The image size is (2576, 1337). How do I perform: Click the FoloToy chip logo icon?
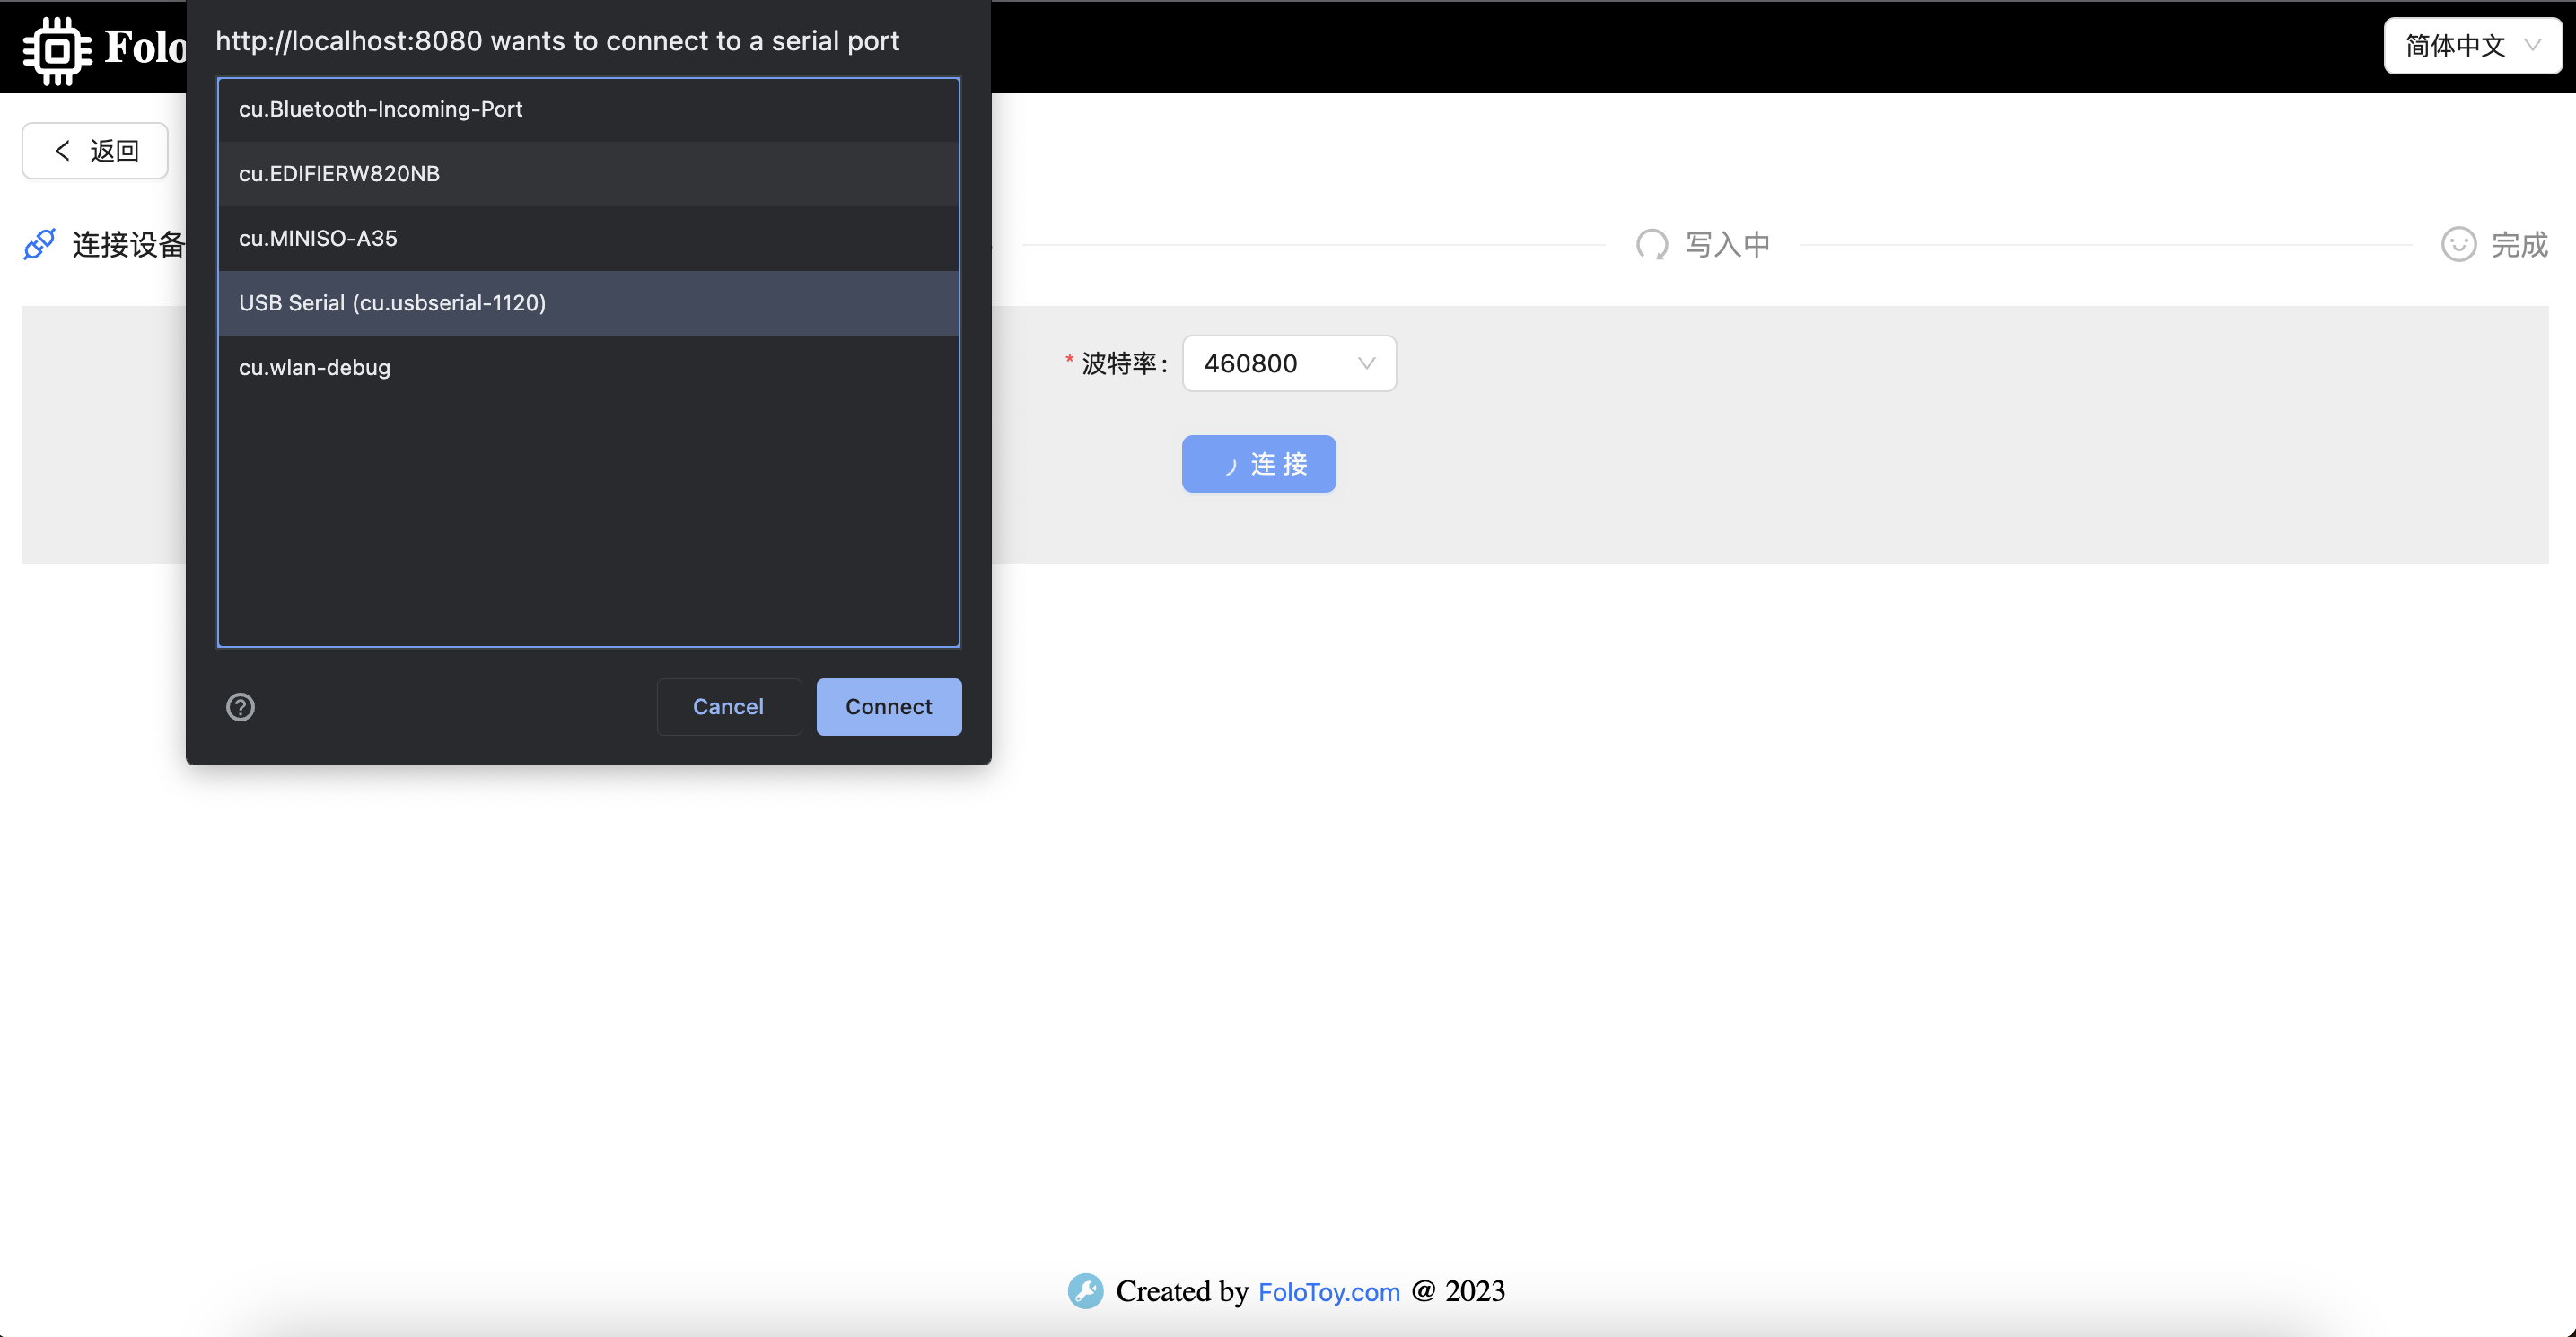[57, 49]
